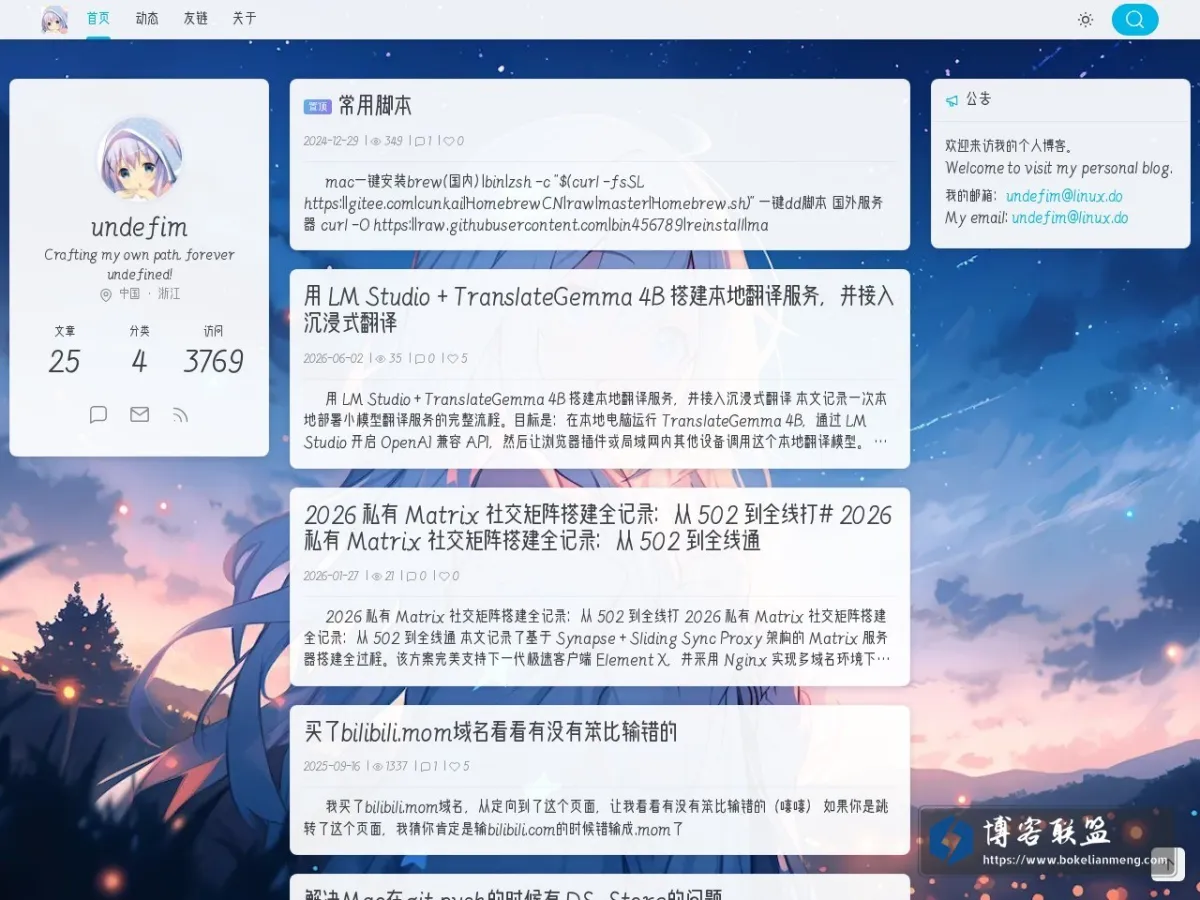Image resolution: width=1200 pixels, height=900 pixels.
Task: Click the undefim profile avatar image
Action: [139, 160]
